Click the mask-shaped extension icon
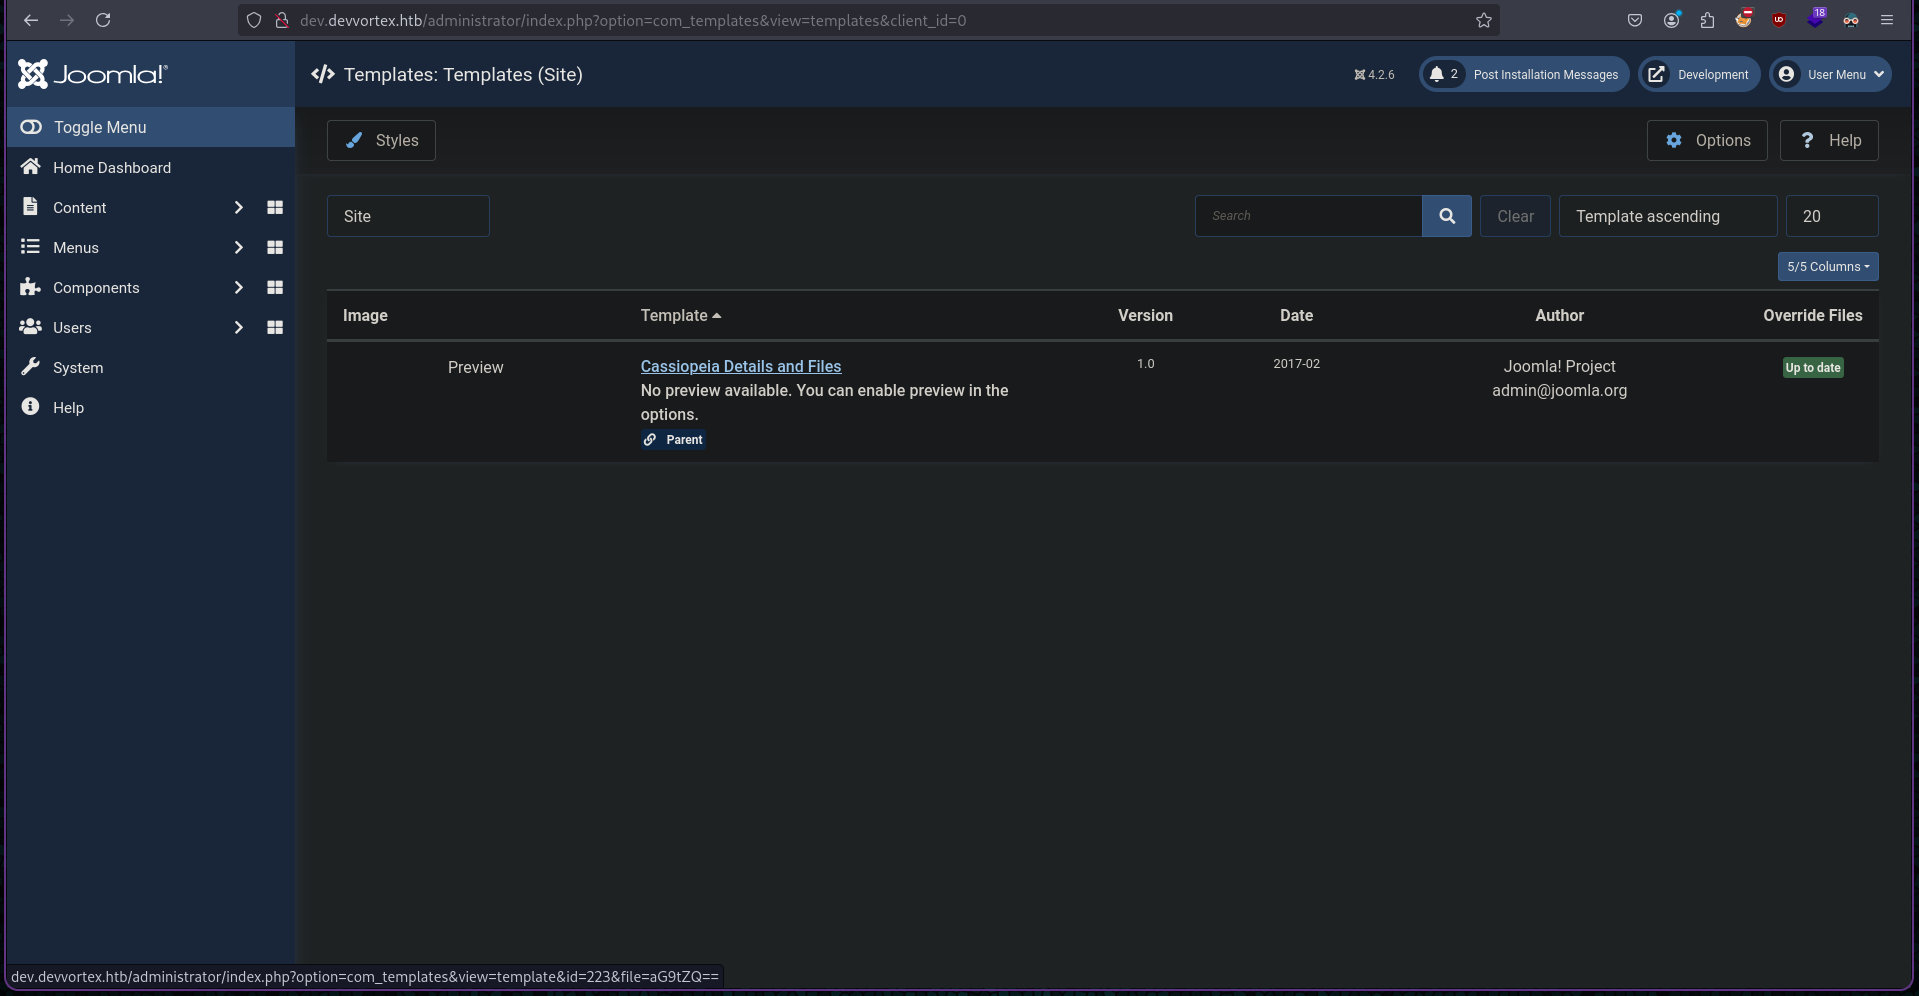 (1851, 20)
